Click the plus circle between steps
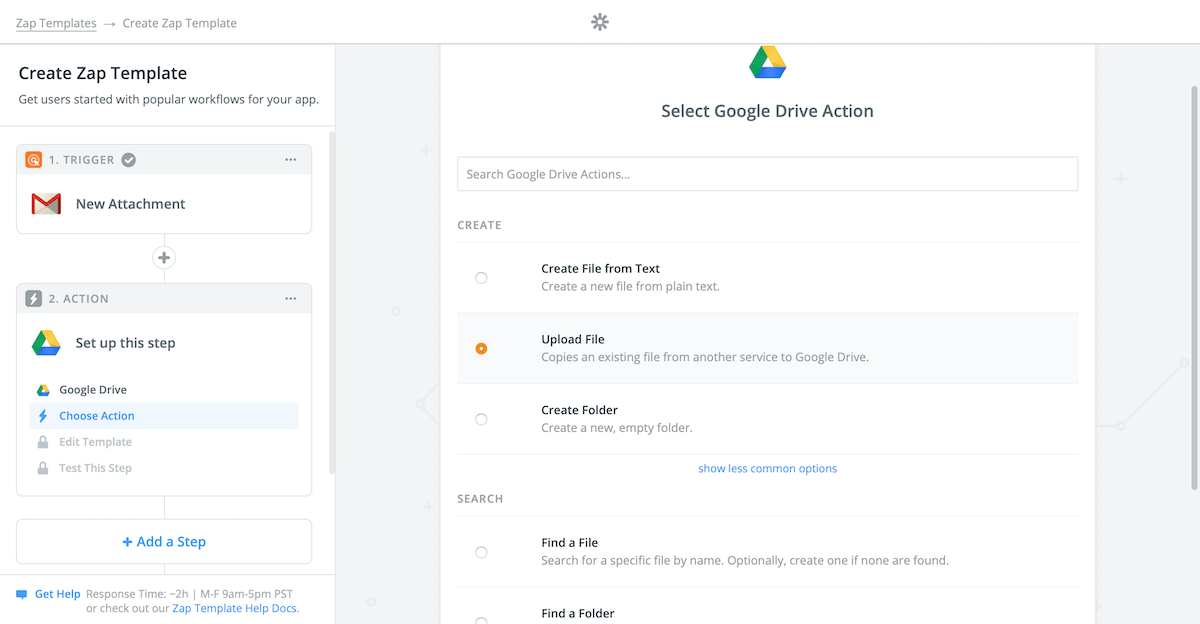Viewport: 1200px width, 624px height. click(164, 258)
